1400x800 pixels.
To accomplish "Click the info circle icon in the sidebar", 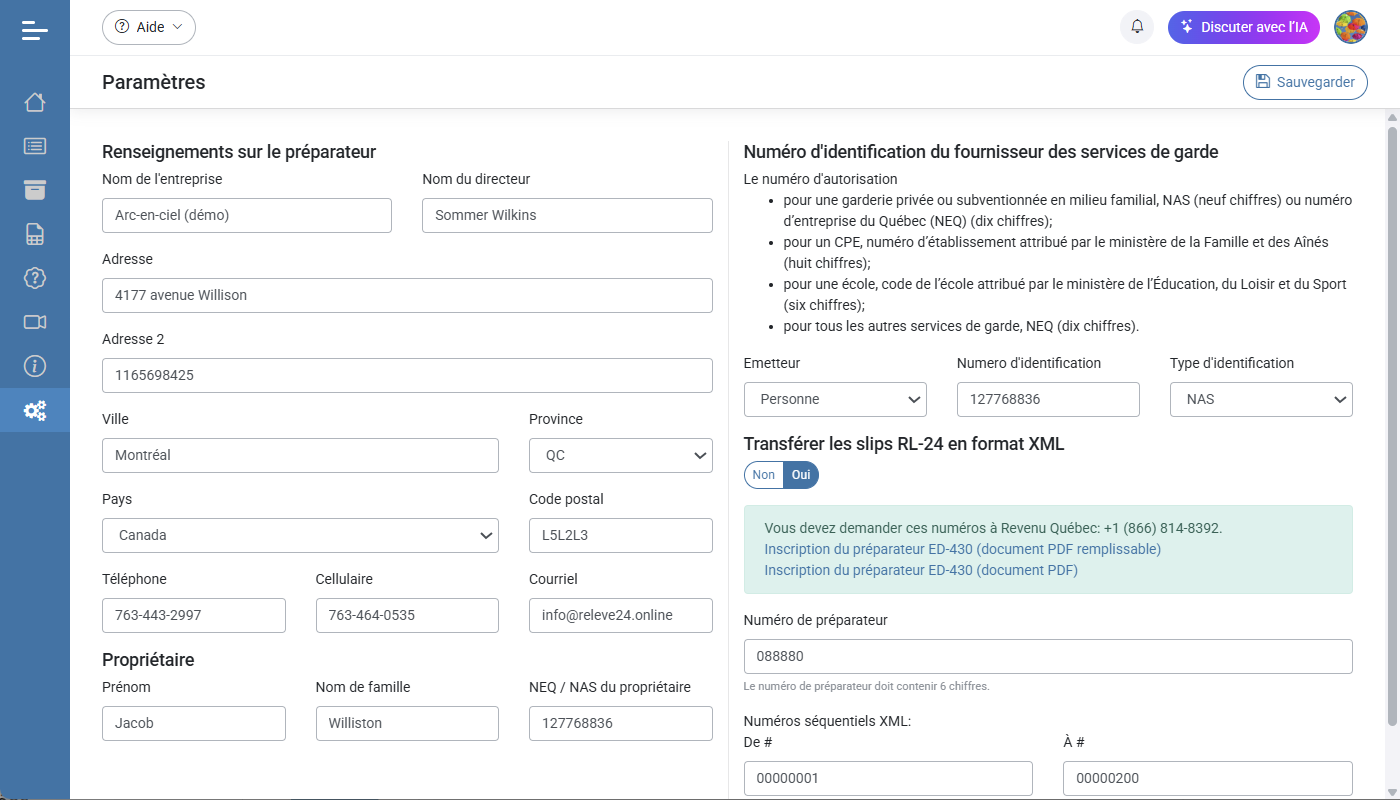I will (35, 366).
